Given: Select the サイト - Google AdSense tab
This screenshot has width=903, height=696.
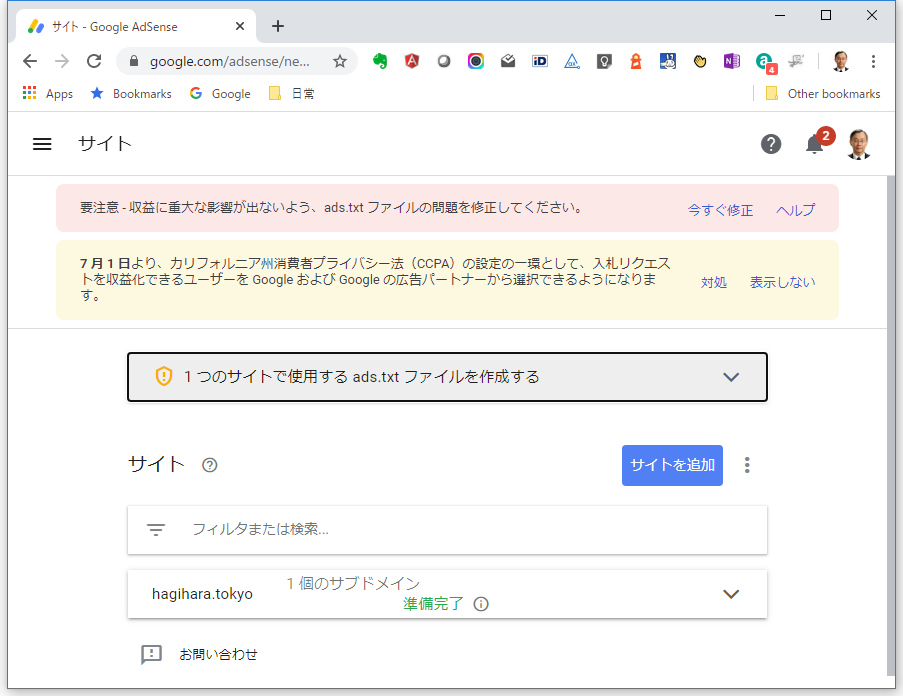Looking at the screenshot, I should pyautogui.click(x=135, y=26).
